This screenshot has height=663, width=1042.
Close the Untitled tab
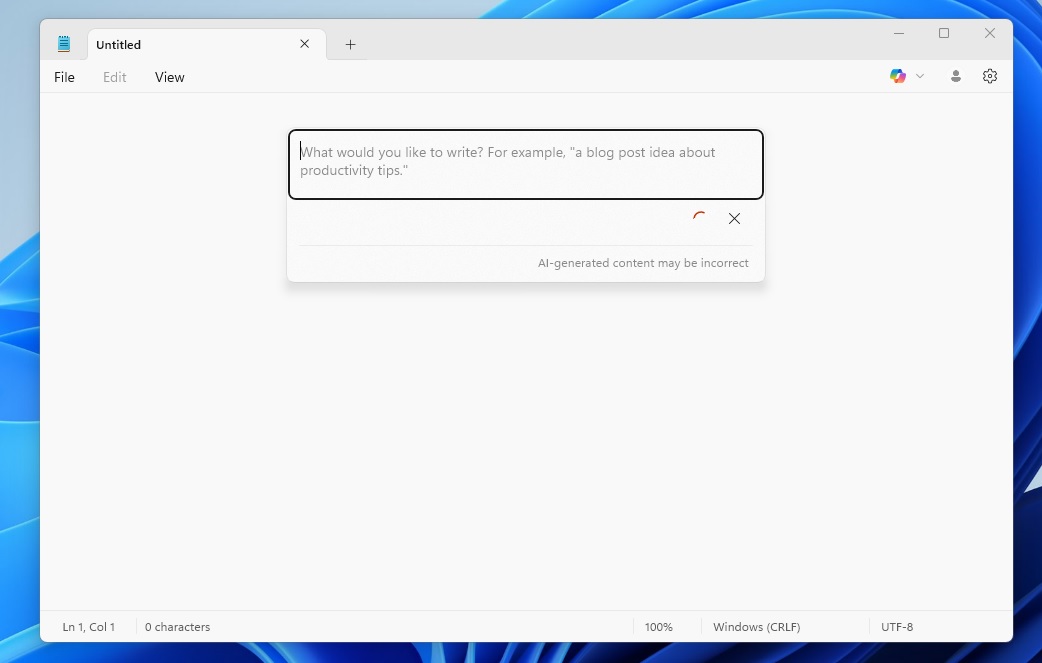[x=304, y=44]
